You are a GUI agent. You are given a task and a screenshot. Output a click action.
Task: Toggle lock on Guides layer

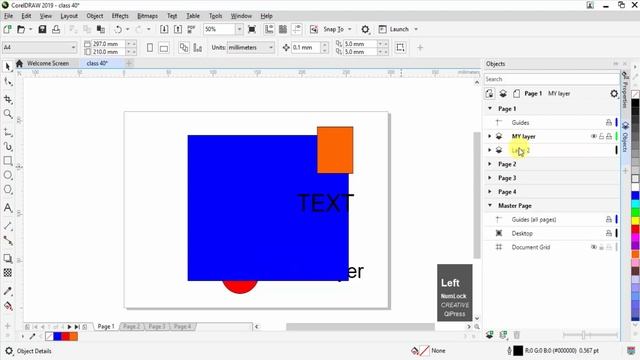(x=609, y=122)
